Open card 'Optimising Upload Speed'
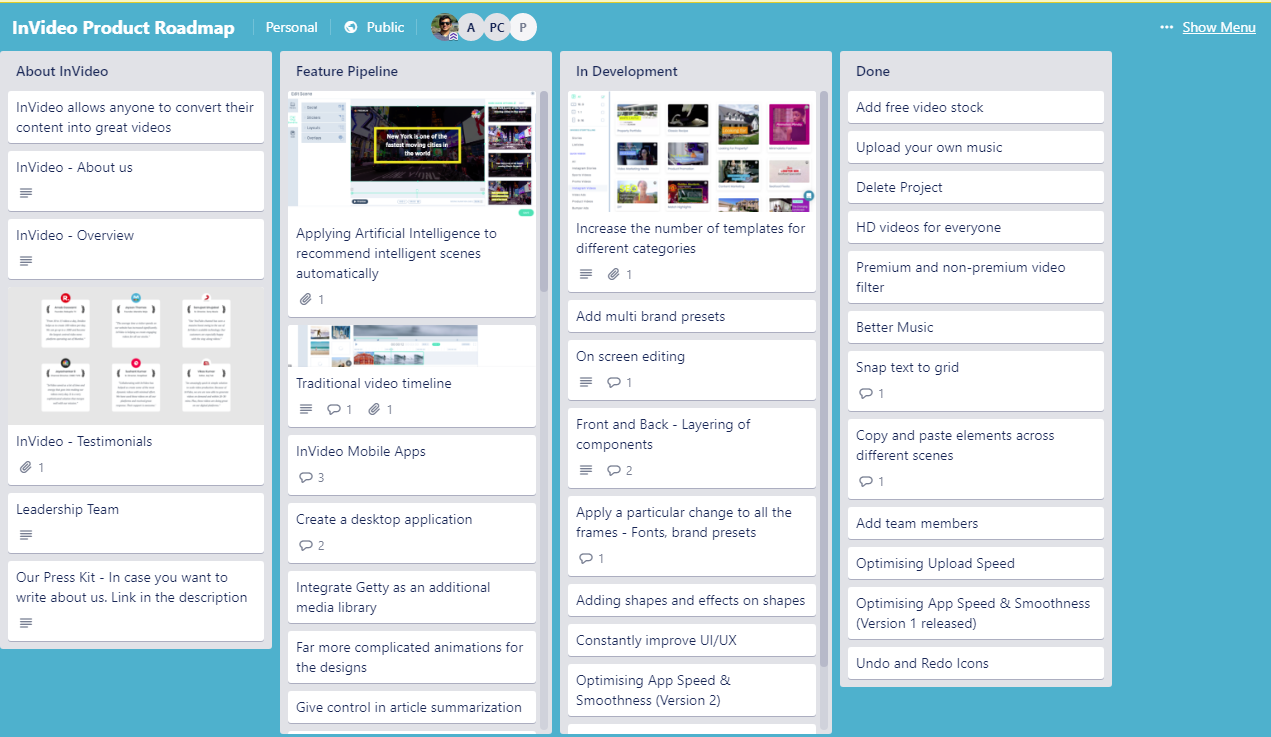The width and height of the screenshot is (1271, 737). 976,563
